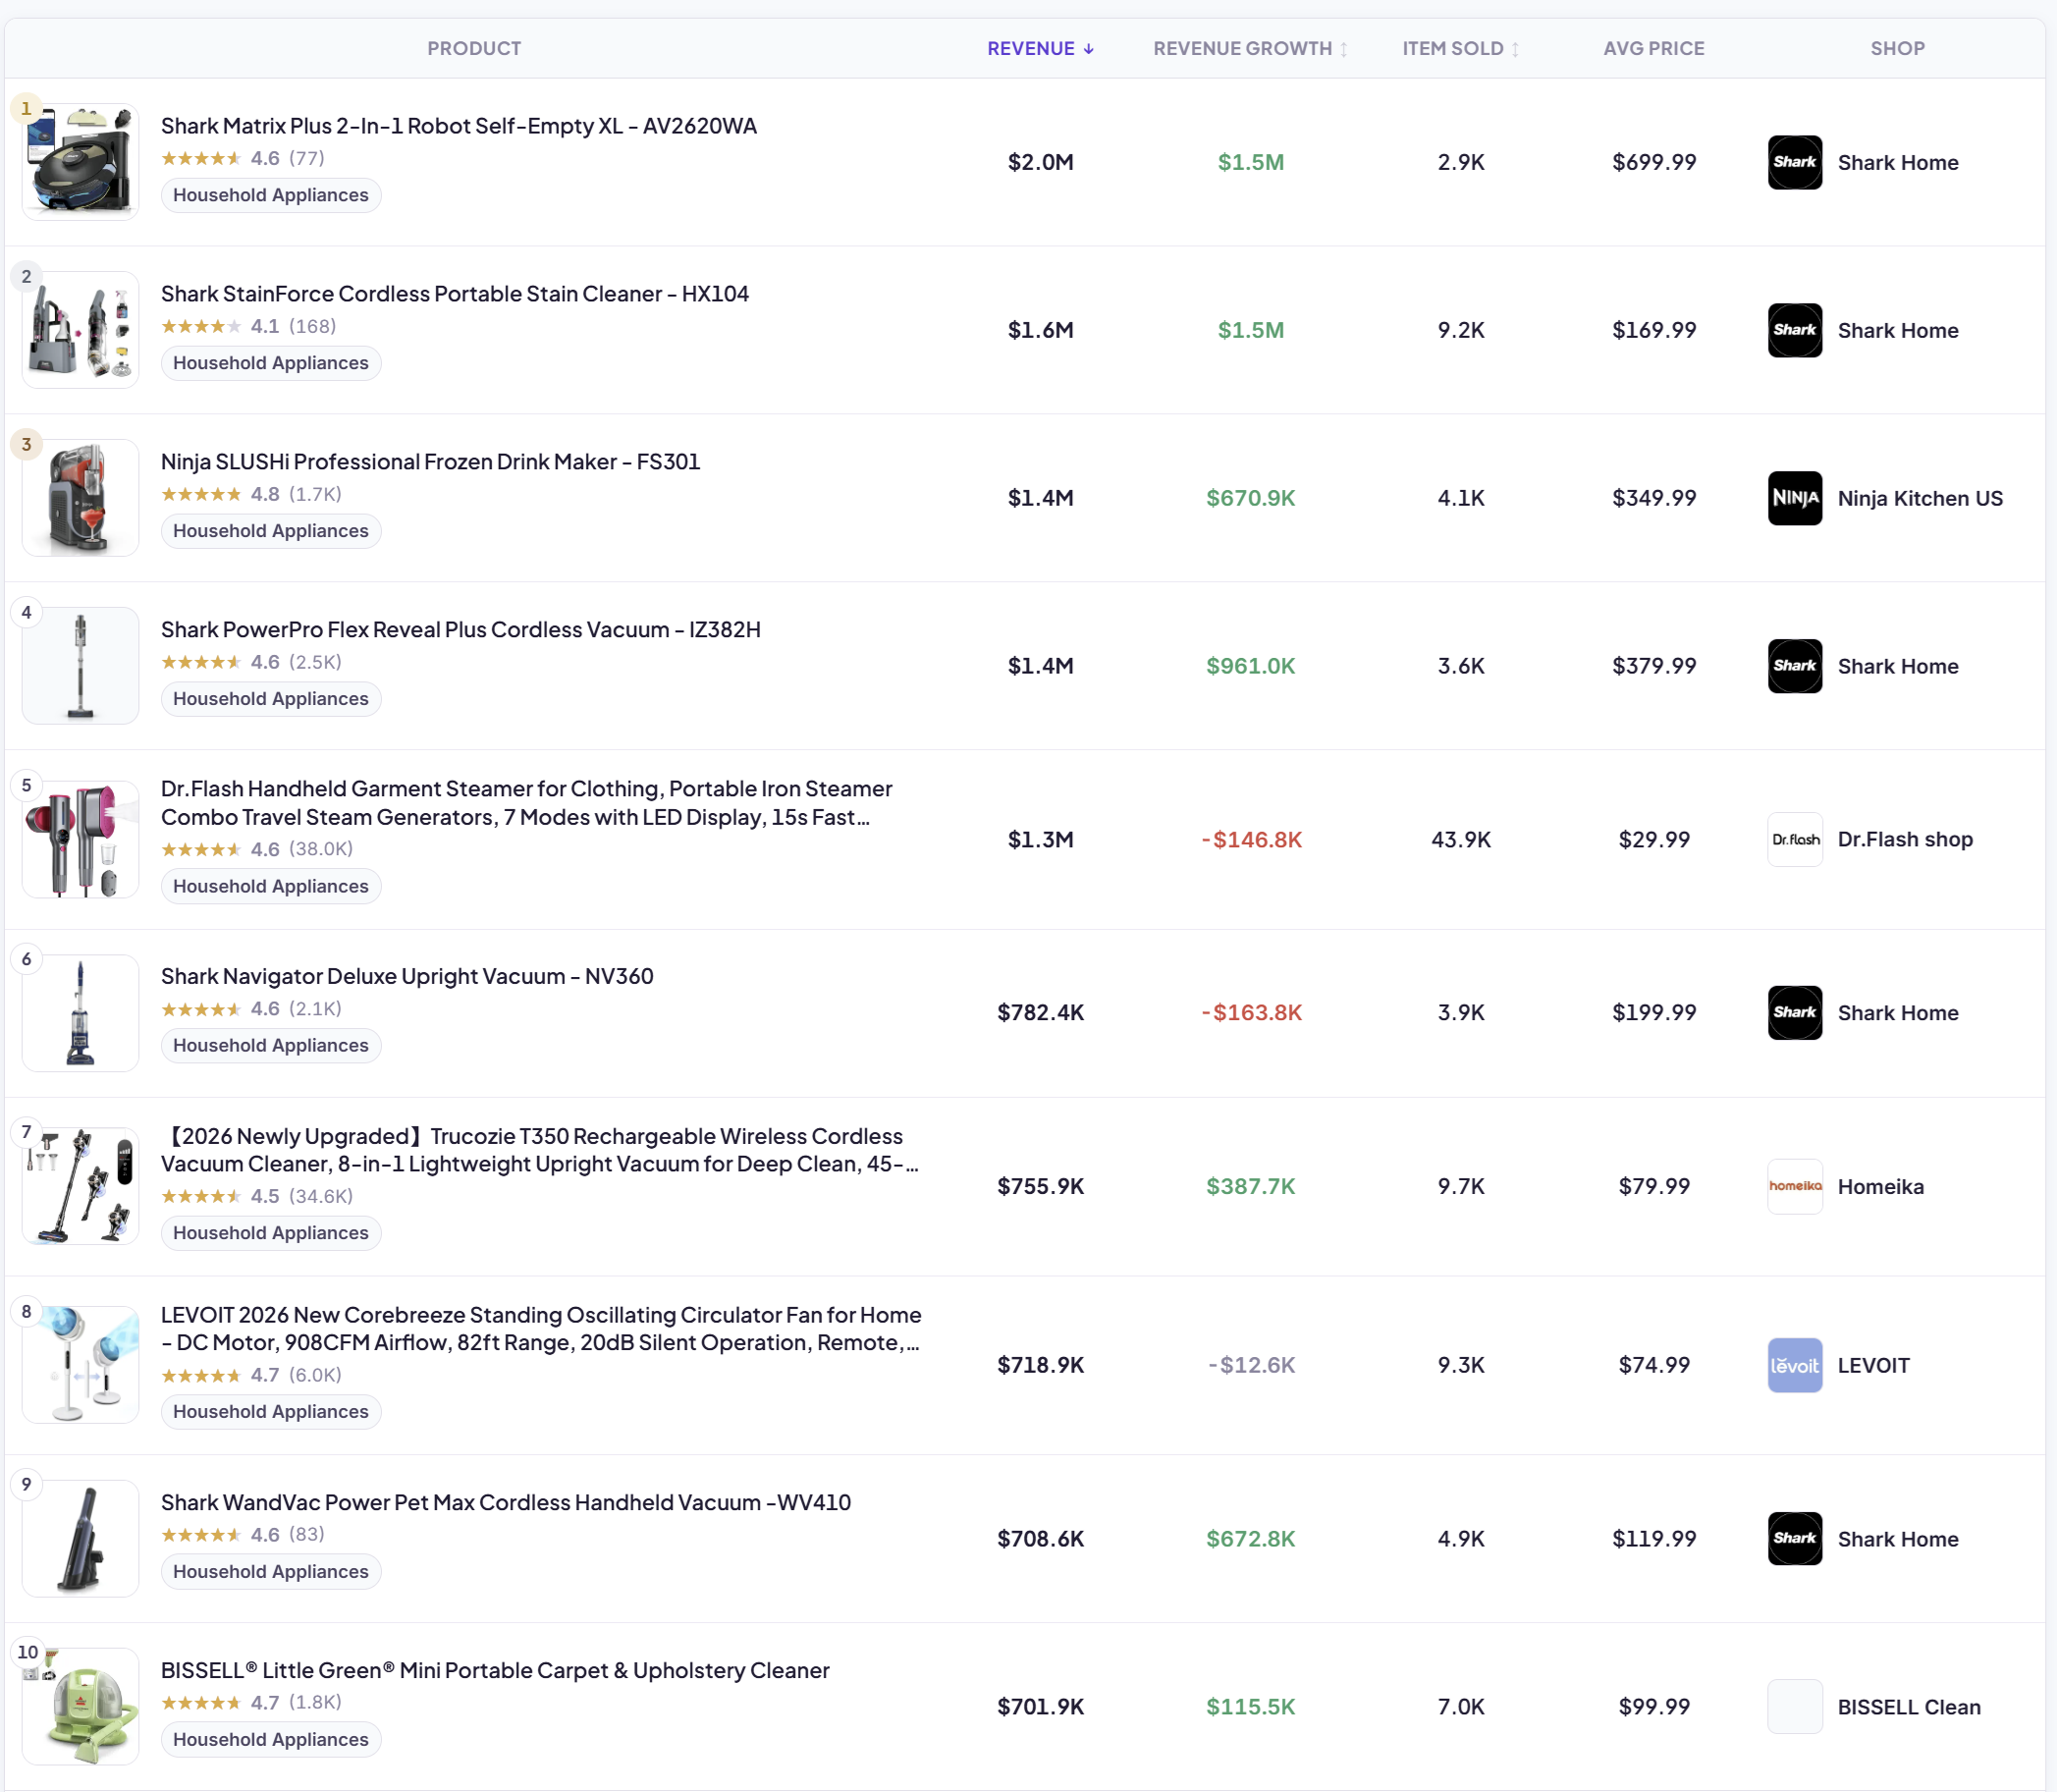This screenshot has height=1792, width=2057.
Task: Click the SHOP column header
Action: click(1897, 48)
